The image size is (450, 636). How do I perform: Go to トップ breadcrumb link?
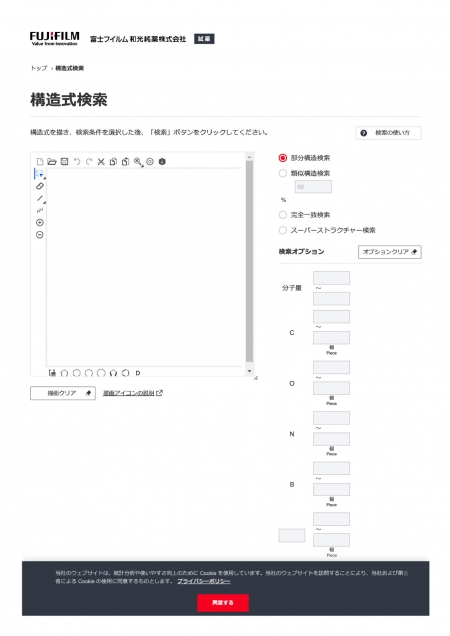pos(39,68)
